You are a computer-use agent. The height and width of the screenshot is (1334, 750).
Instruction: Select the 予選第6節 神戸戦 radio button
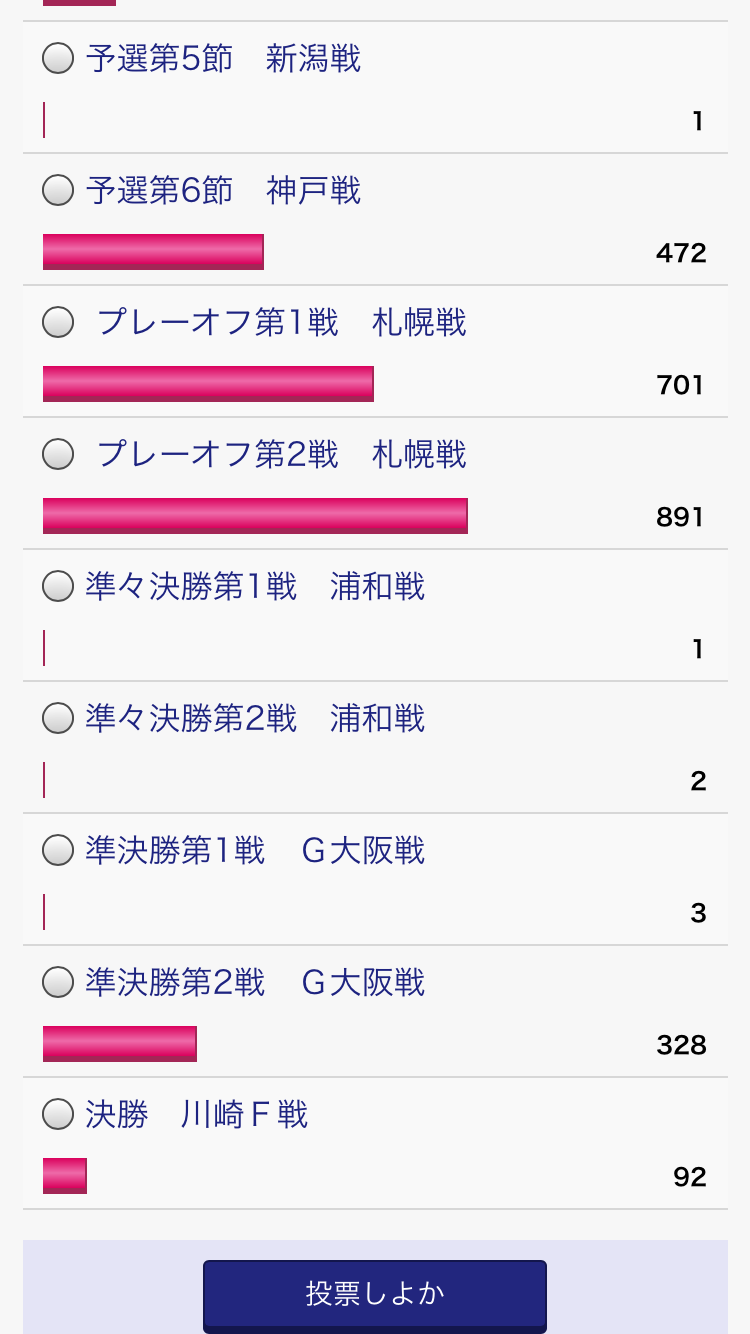[x=58, y=190]
